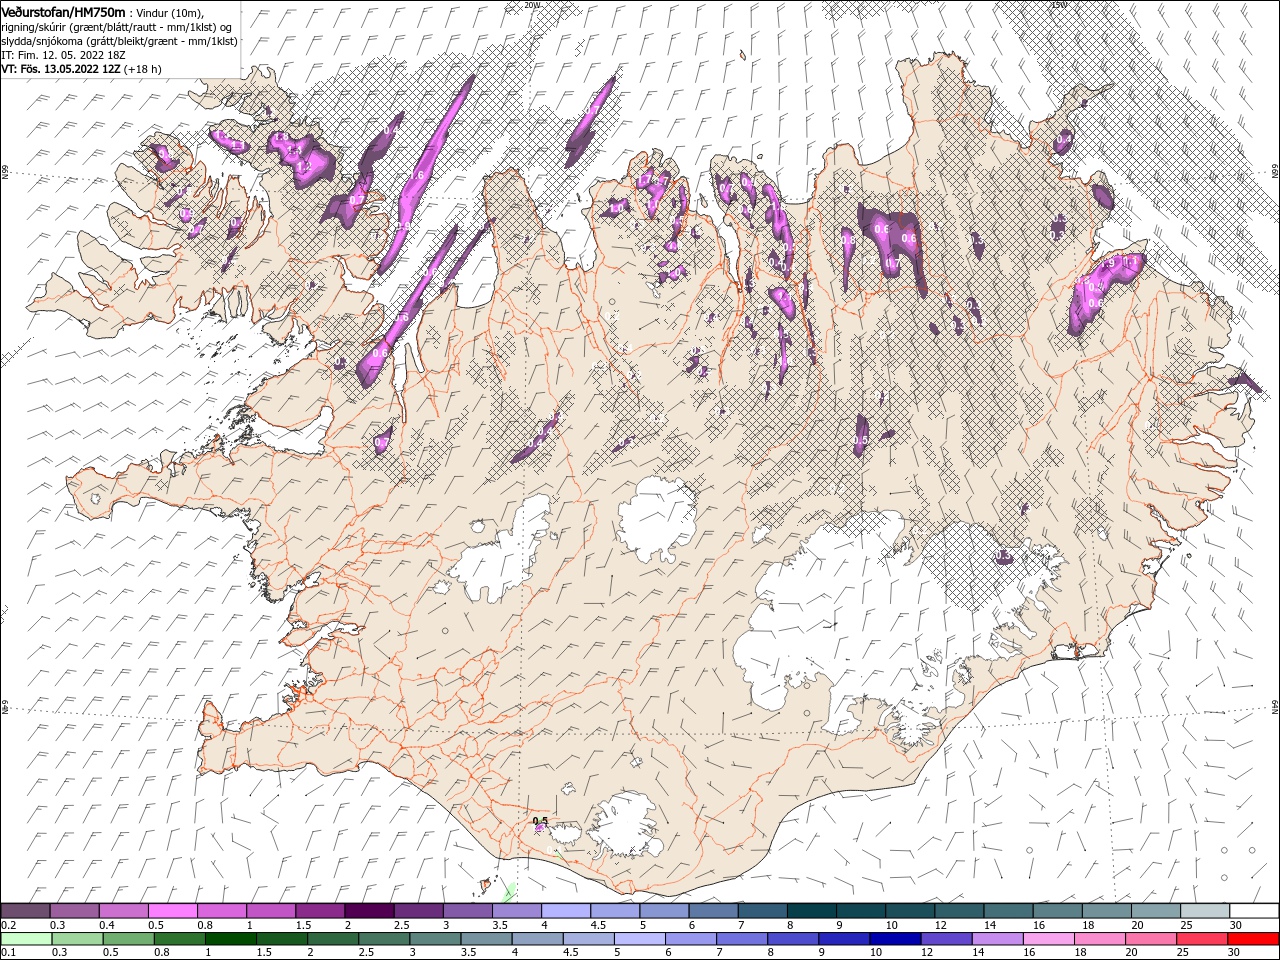Click the 10 label on the upper scale
Viewport: 1280px width, 960px height.
(x=890, y=925)
